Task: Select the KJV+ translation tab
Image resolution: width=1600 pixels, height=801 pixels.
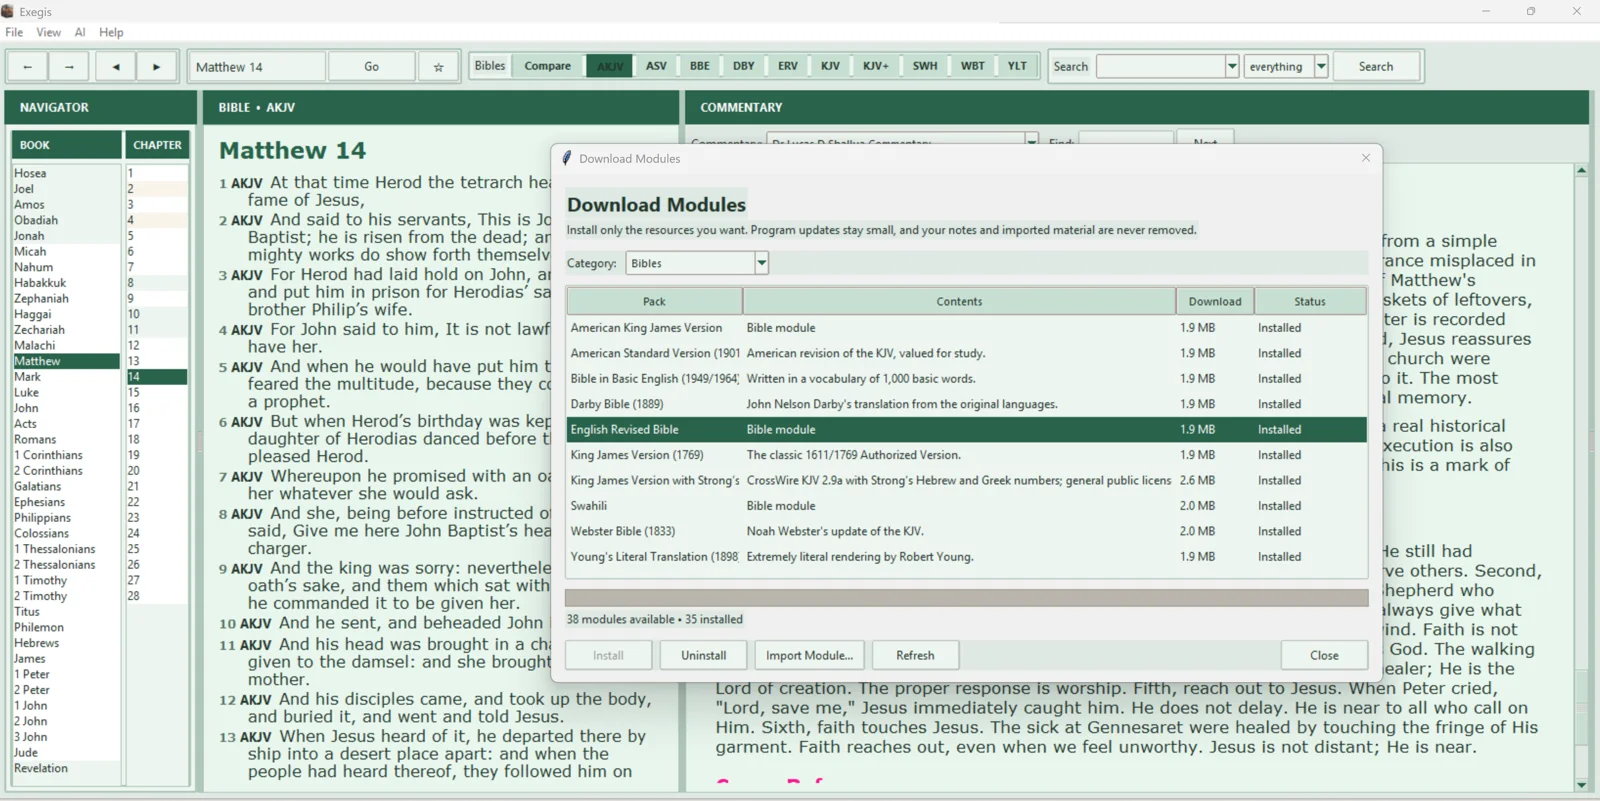Action: (x=876, y=66)
